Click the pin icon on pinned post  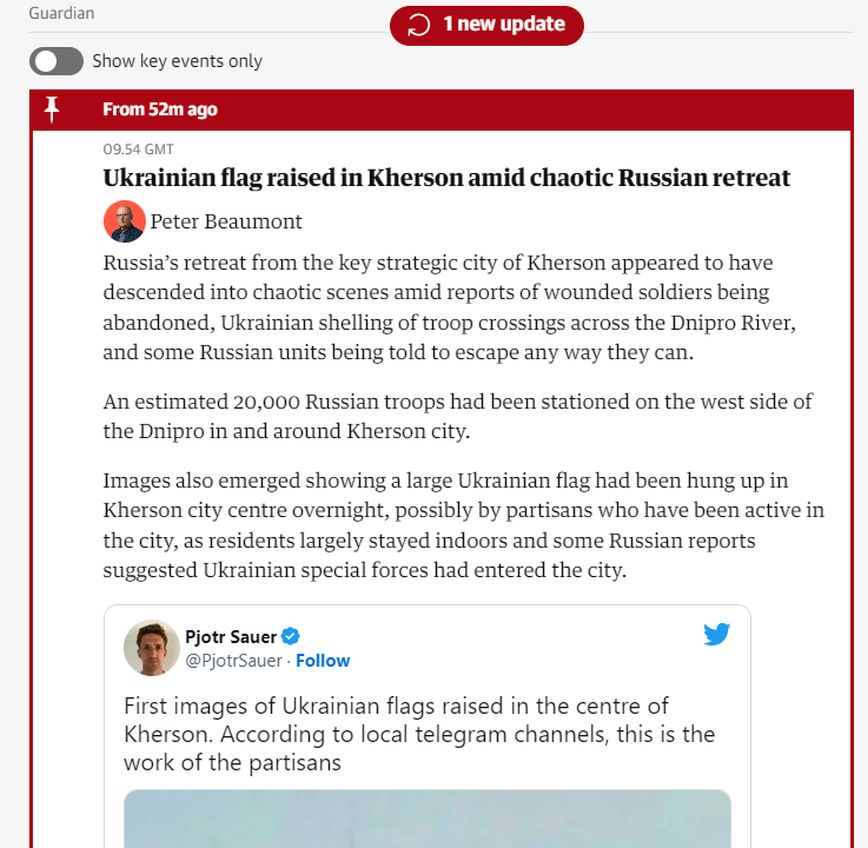point(52,109)
